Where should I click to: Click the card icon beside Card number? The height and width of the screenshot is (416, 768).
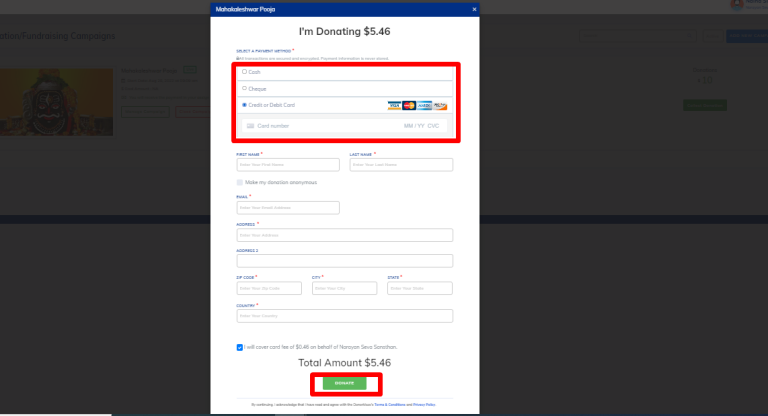point(250,126)
